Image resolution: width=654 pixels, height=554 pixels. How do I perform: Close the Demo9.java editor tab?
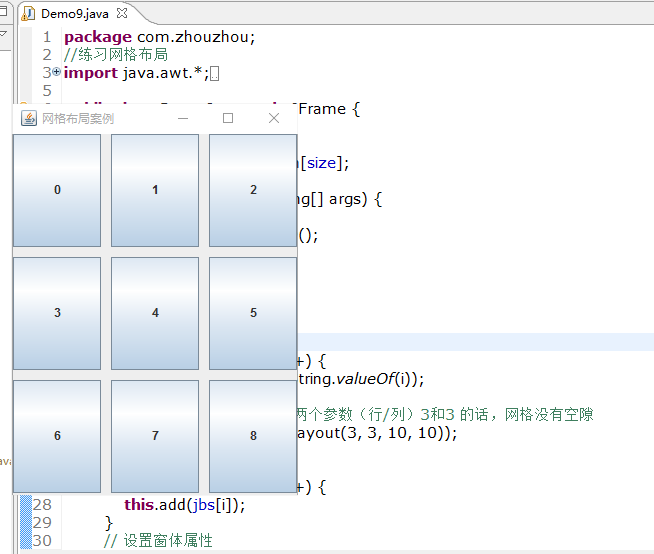[122, 13]
